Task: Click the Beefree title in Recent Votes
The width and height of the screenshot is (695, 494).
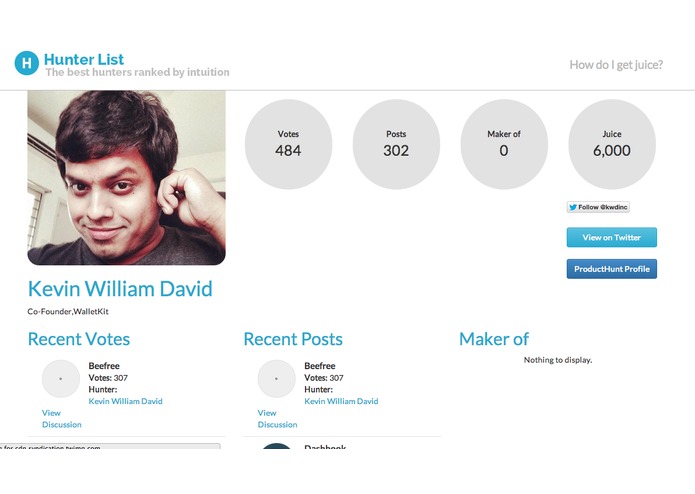Action: [x=104, y=366]
